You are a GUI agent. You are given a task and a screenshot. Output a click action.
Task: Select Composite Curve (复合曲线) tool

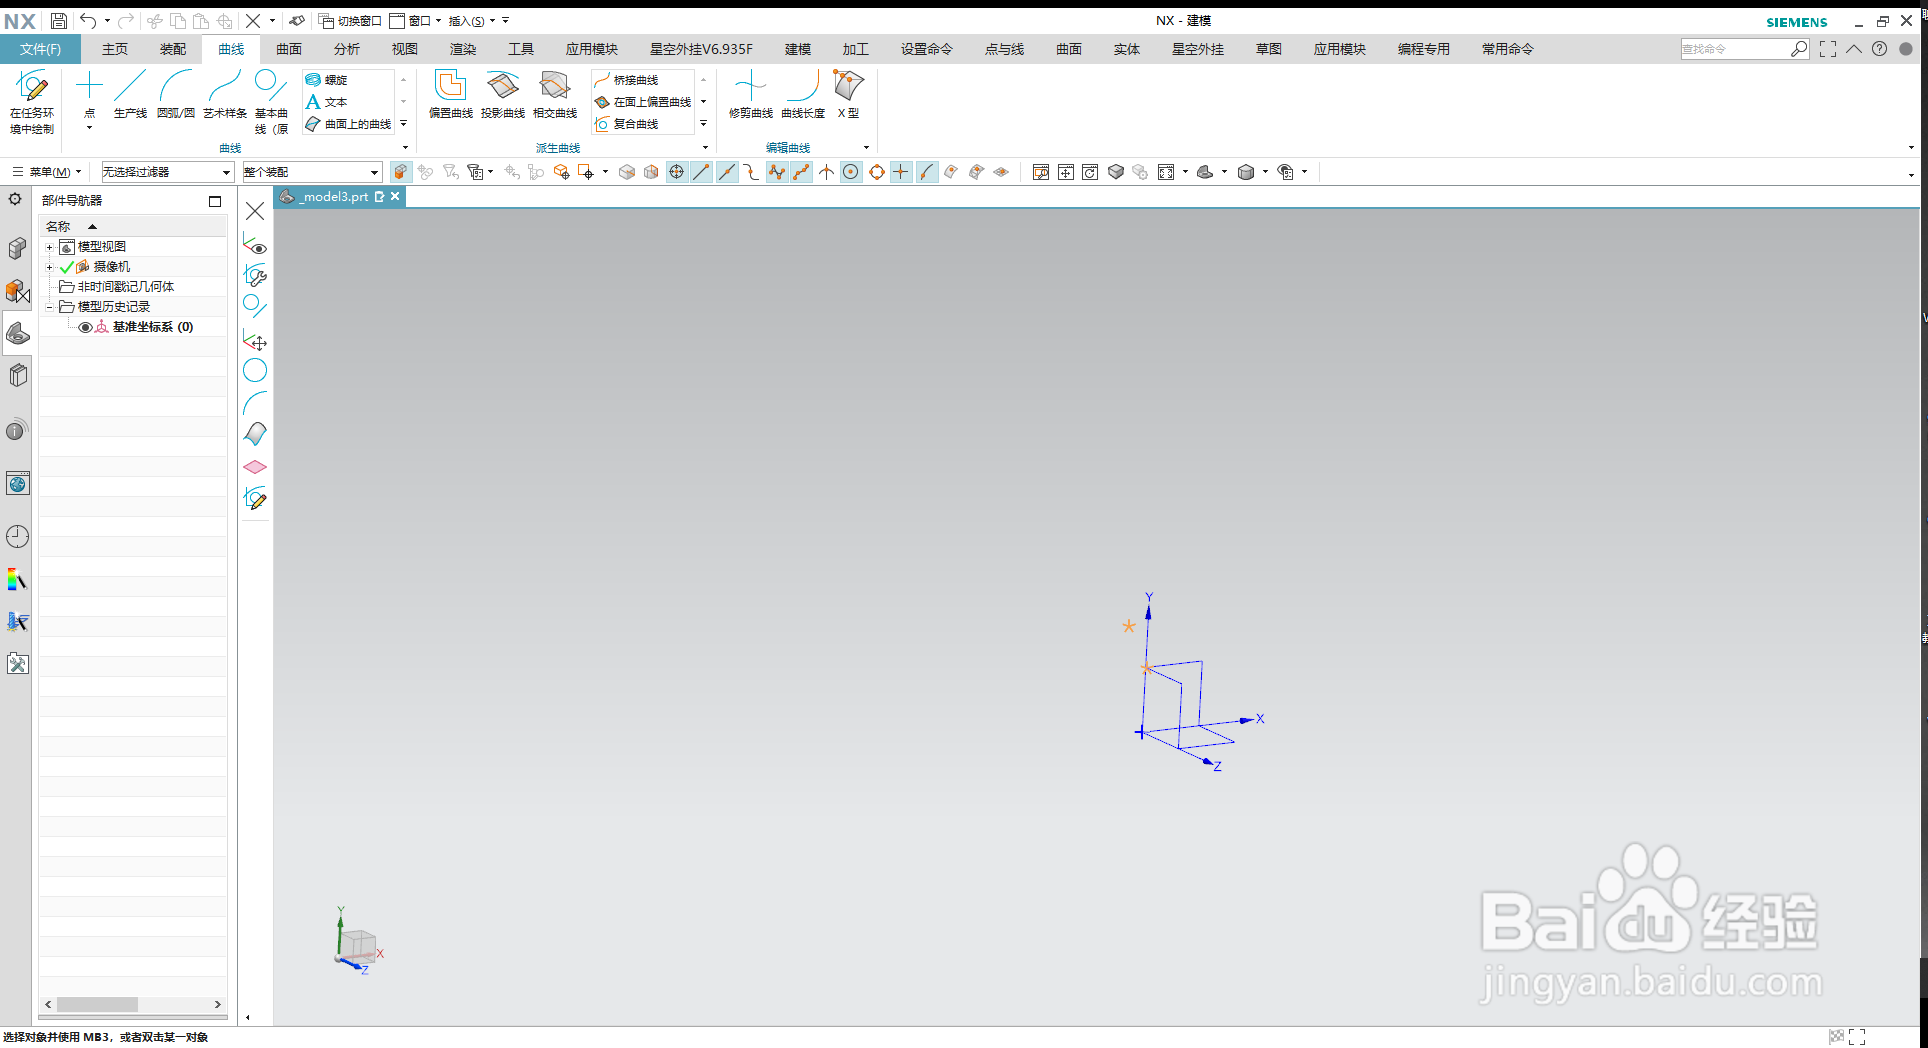[627, 124]
